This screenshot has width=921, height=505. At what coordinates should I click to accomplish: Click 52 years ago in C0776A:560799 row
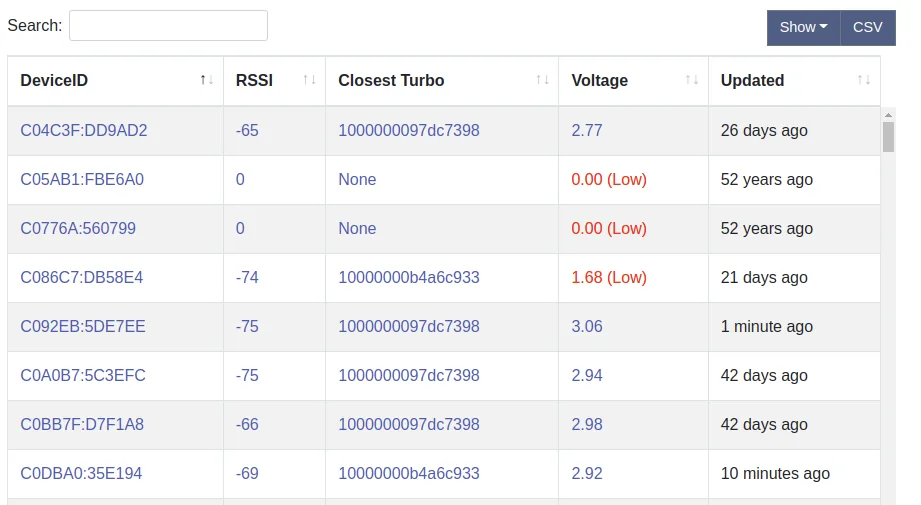767,228
